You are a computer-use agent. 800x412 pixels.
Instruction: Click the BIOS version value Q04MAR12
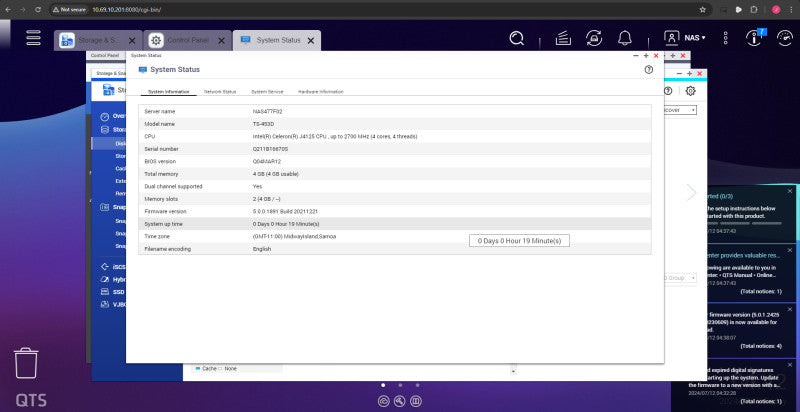(267, 162)
